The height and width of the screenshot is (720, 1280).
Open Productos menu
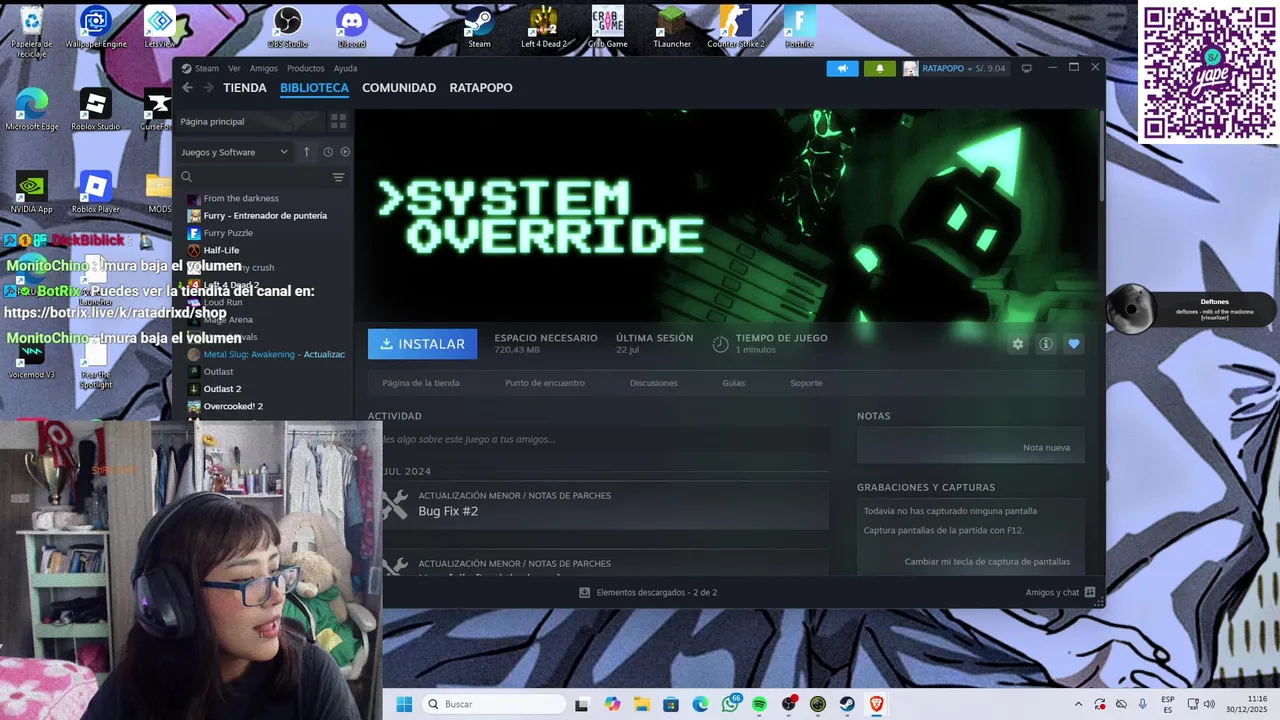point(305,68)
